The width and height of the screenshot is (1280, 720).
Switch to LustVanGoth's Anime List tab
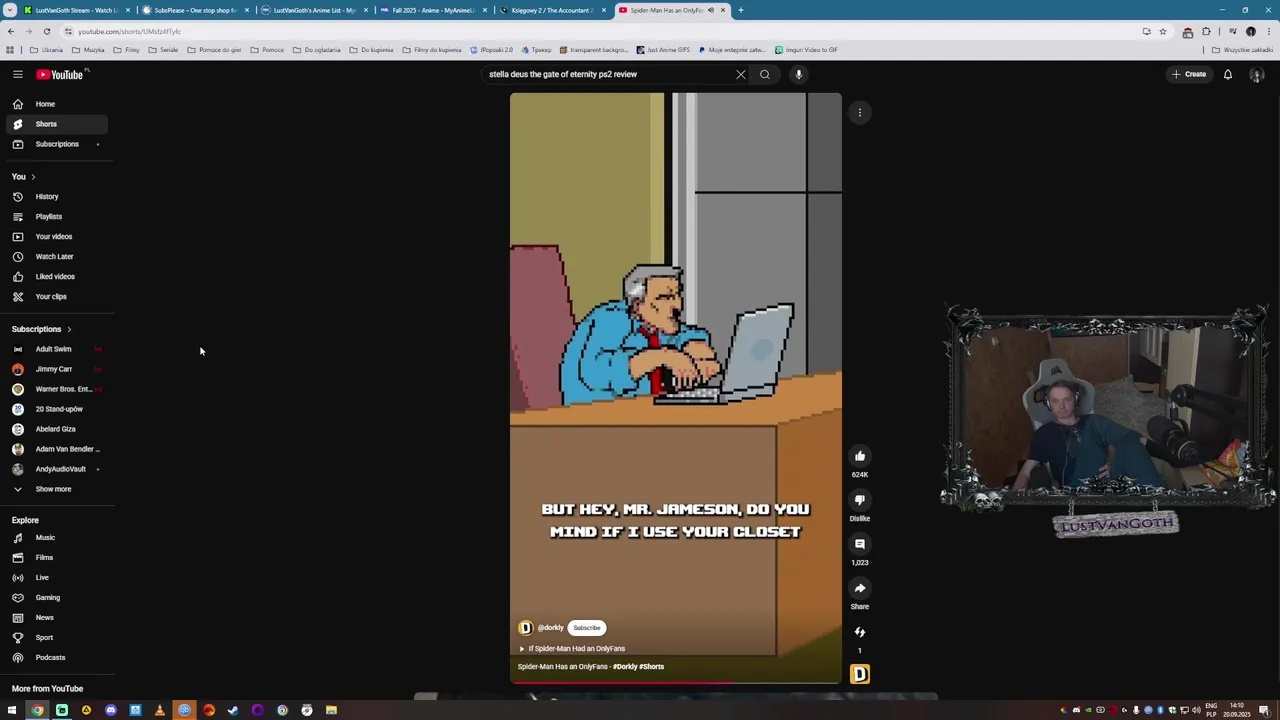tap(314, 10)
